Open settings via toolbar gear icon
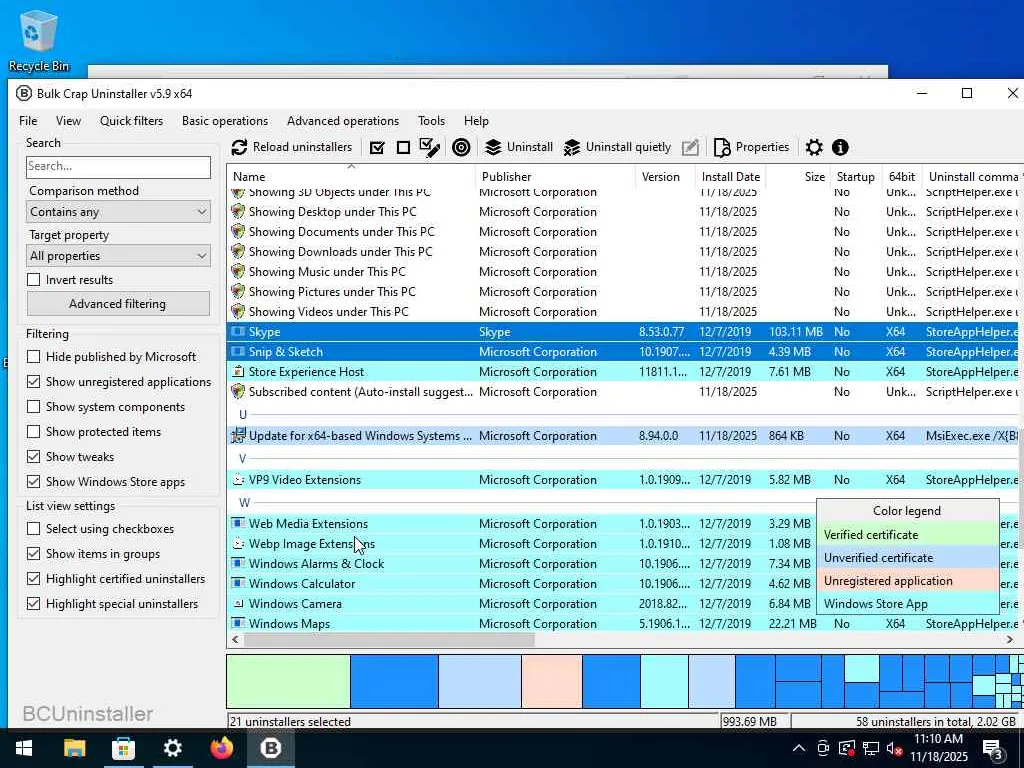 [814, 148]
